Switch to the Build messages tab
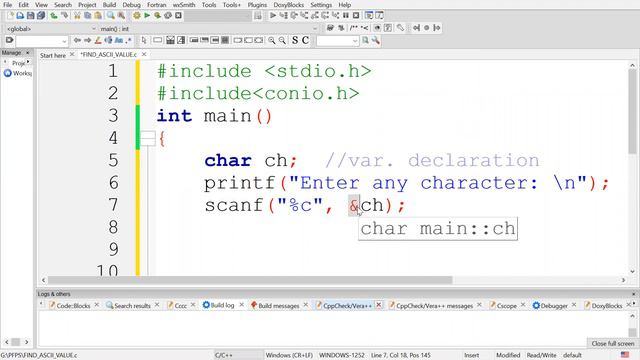The width and height of the screenshot is (640, 360). pyautogui.click(x=278, y=305)
